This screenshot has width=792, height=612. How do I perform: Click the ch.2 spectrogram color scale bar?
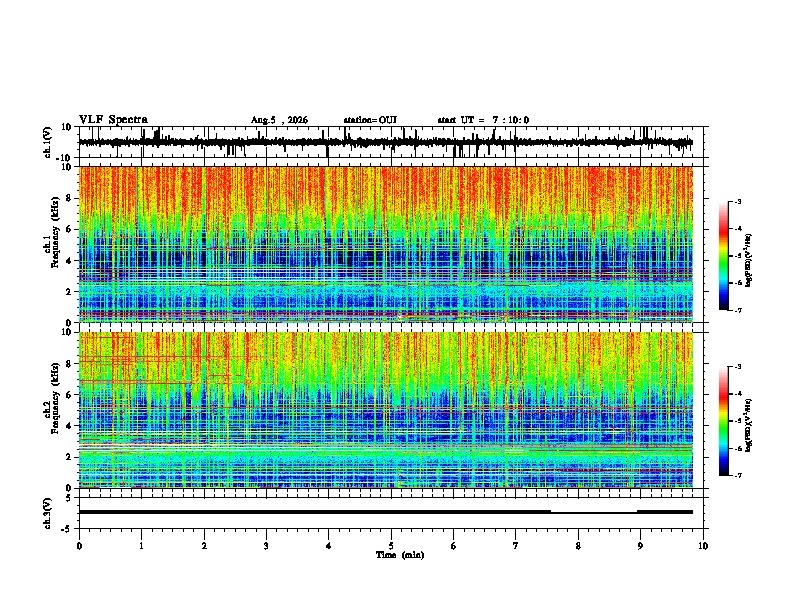click(x=724, y=421)
